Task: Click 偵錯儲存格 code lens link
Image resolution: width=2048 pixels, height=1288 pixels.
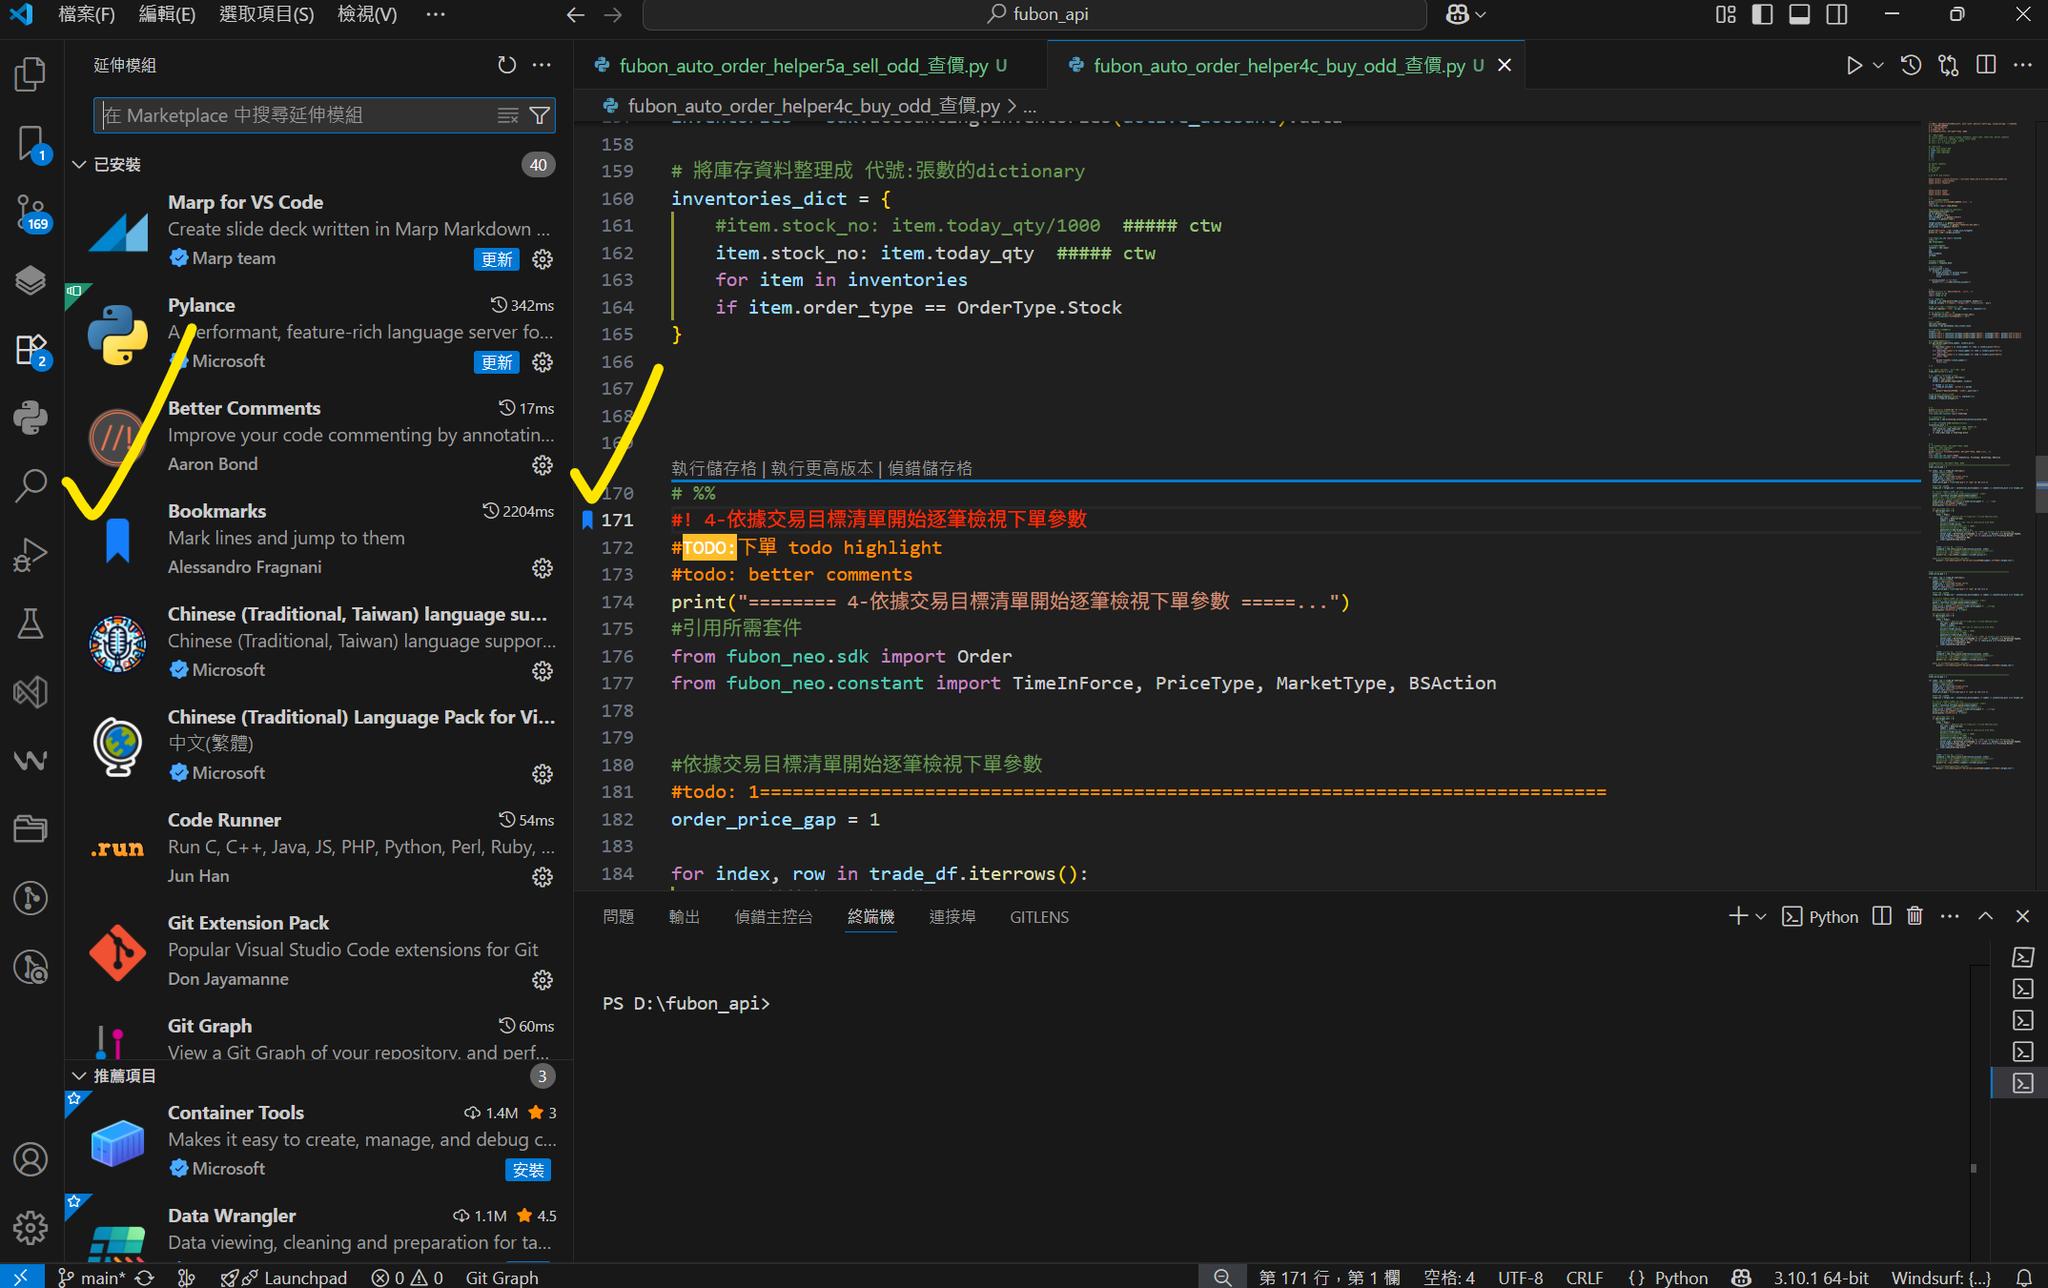Action: click(x=929, y=468)
